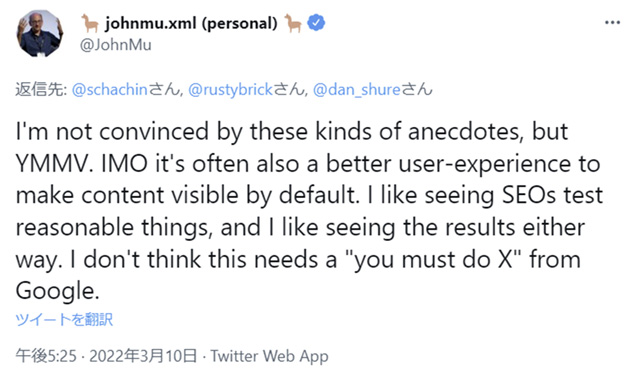This screenshot has width=635, height=375.
Task: Click the llama emoji after (personal)
Action: (293, 23)
